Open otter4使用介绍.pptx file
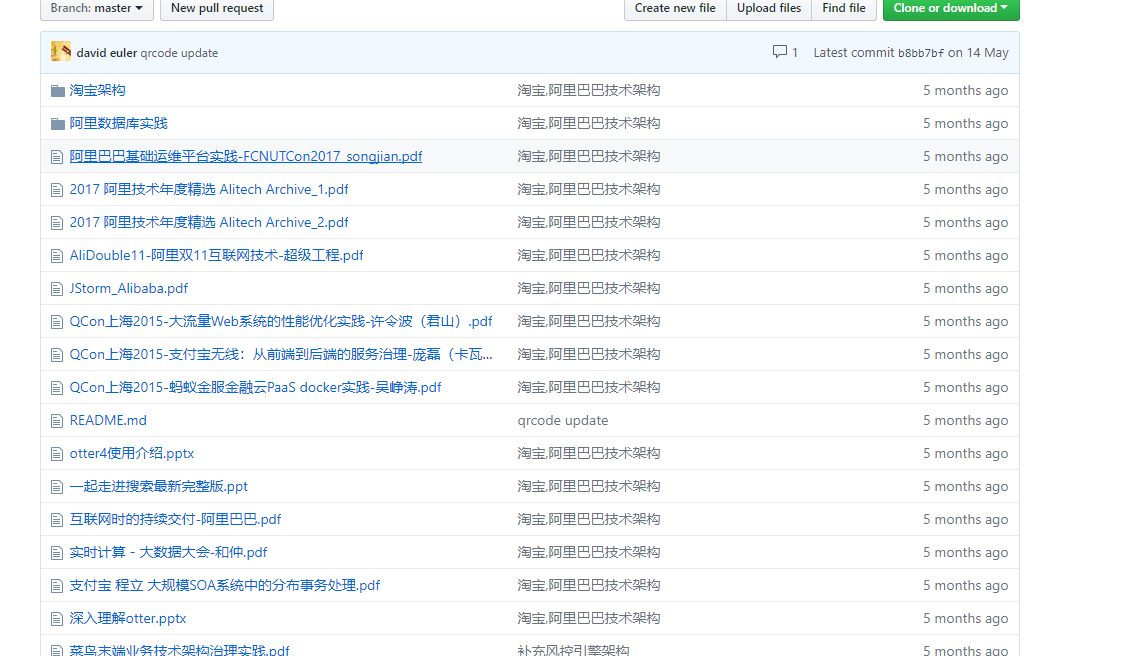This screenshot has height=656, width=1122. [x=132, y=453]
